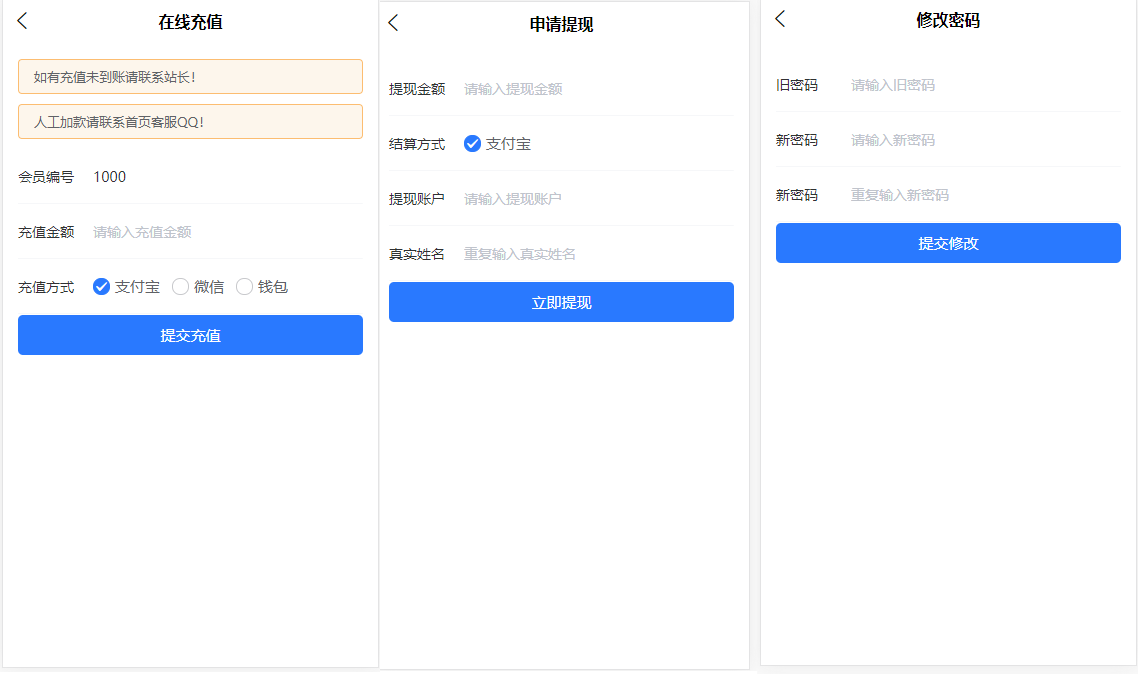Click the 如有充值未到账 notice banner
This screenshot has height=674, width=1138.
click(190, 76)
